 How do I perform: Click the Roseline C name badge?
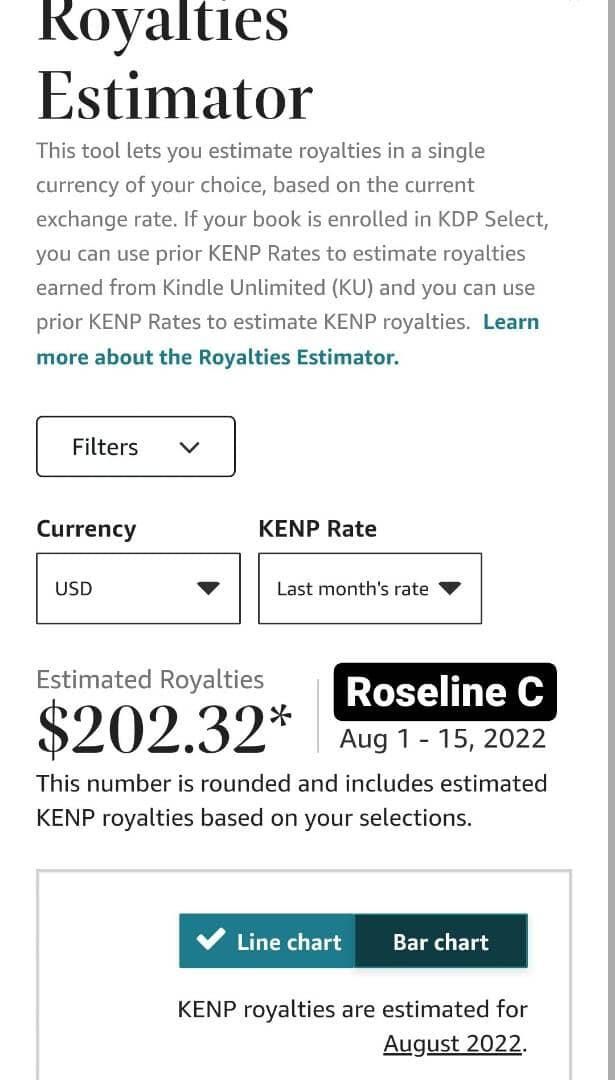point(444,692)
